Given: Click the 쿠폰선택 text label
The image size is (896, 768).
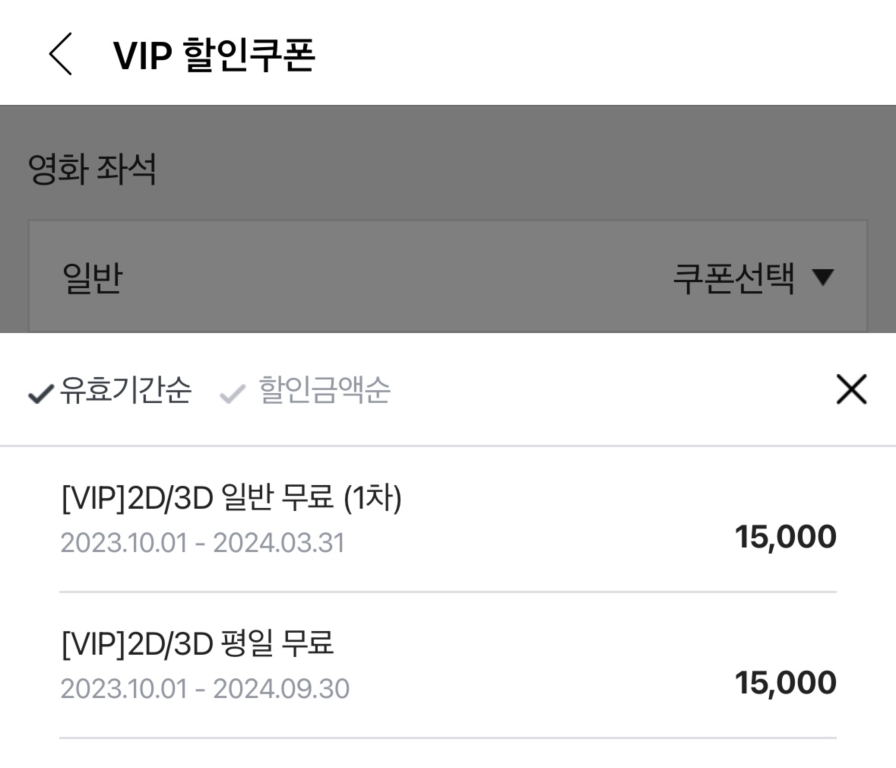Looking at the screenshot, I should point(734,279).
